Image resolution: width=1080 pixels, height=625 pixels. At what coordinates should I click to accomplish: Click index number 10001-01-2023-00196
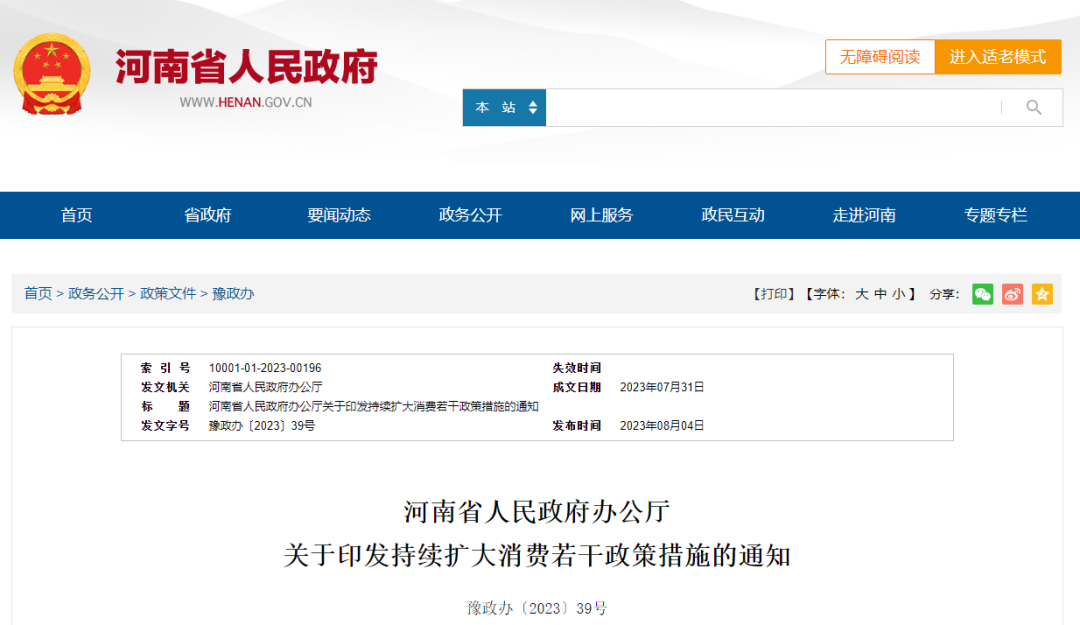pos(265,368)
